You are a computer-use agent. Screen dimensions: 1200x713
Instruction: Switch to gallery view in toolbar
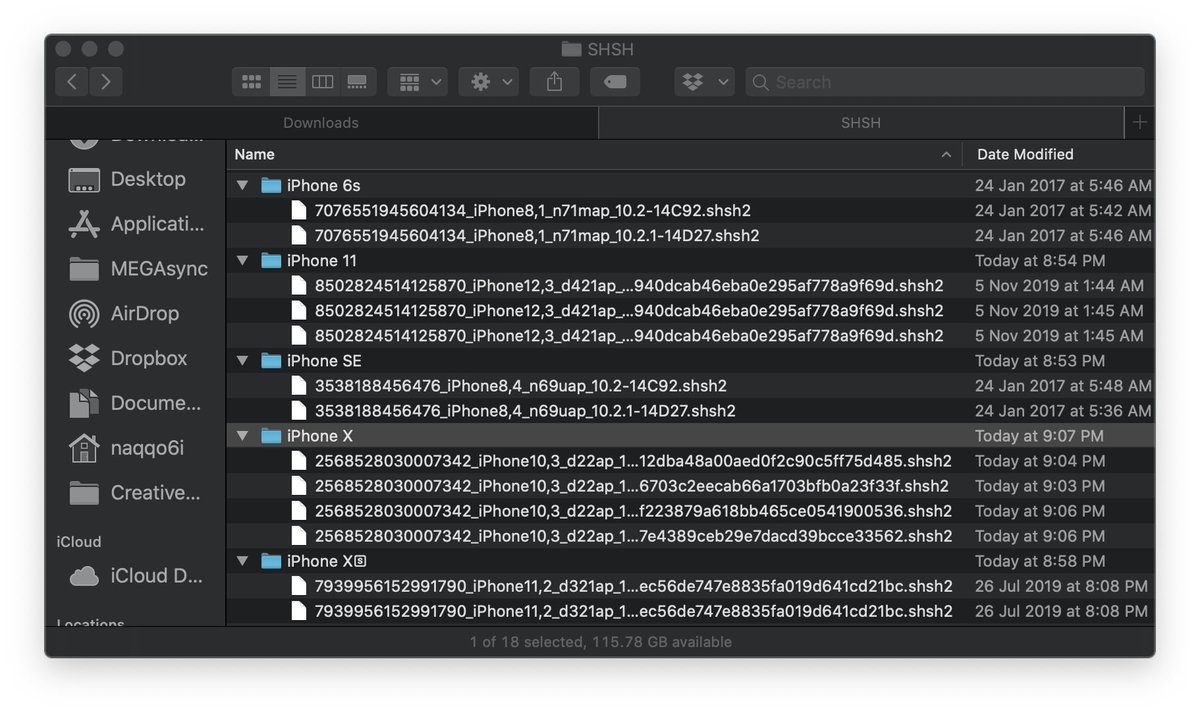(358, 82)
